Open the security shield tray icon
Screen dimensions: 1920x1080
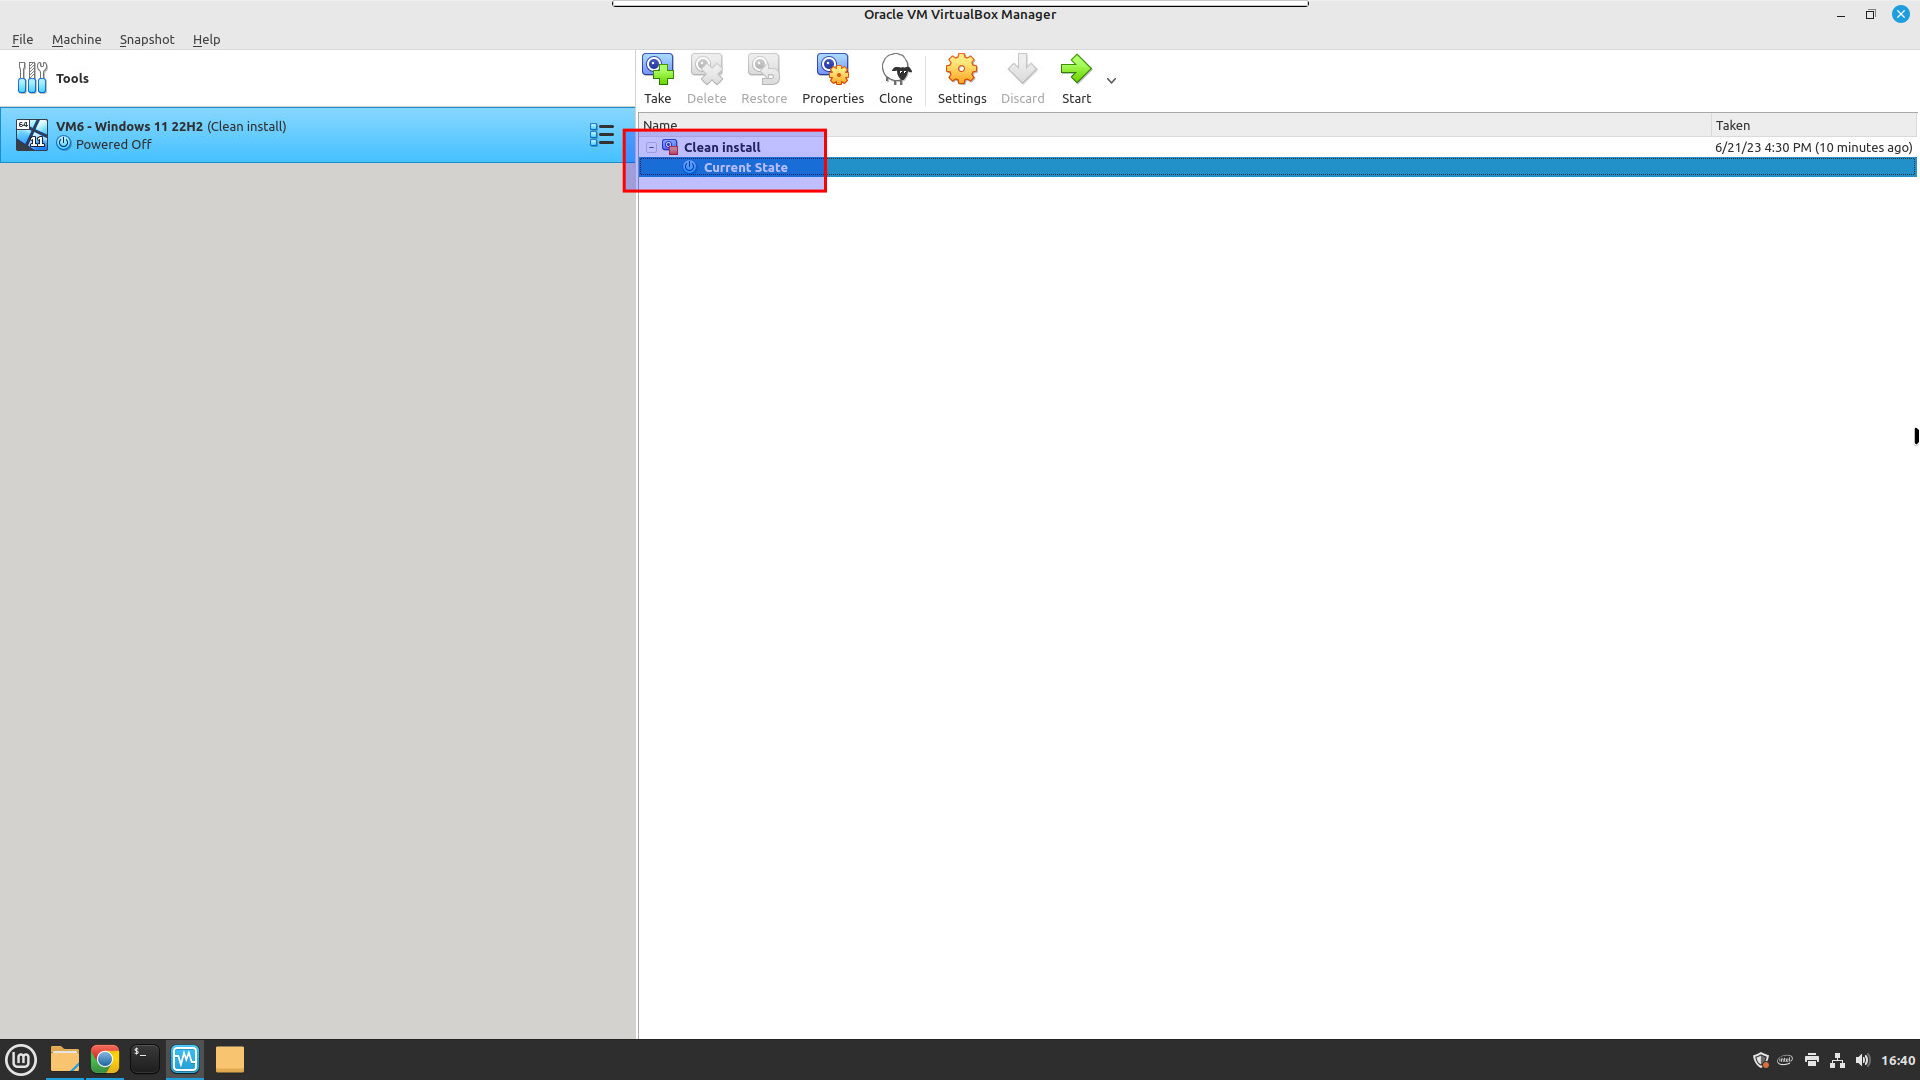click(1761, 1060)
